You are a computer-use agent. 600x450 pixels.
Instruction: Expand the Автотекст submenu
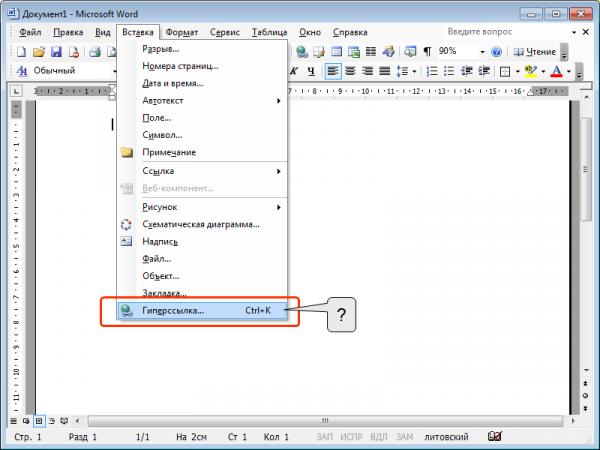coord(202,101)
